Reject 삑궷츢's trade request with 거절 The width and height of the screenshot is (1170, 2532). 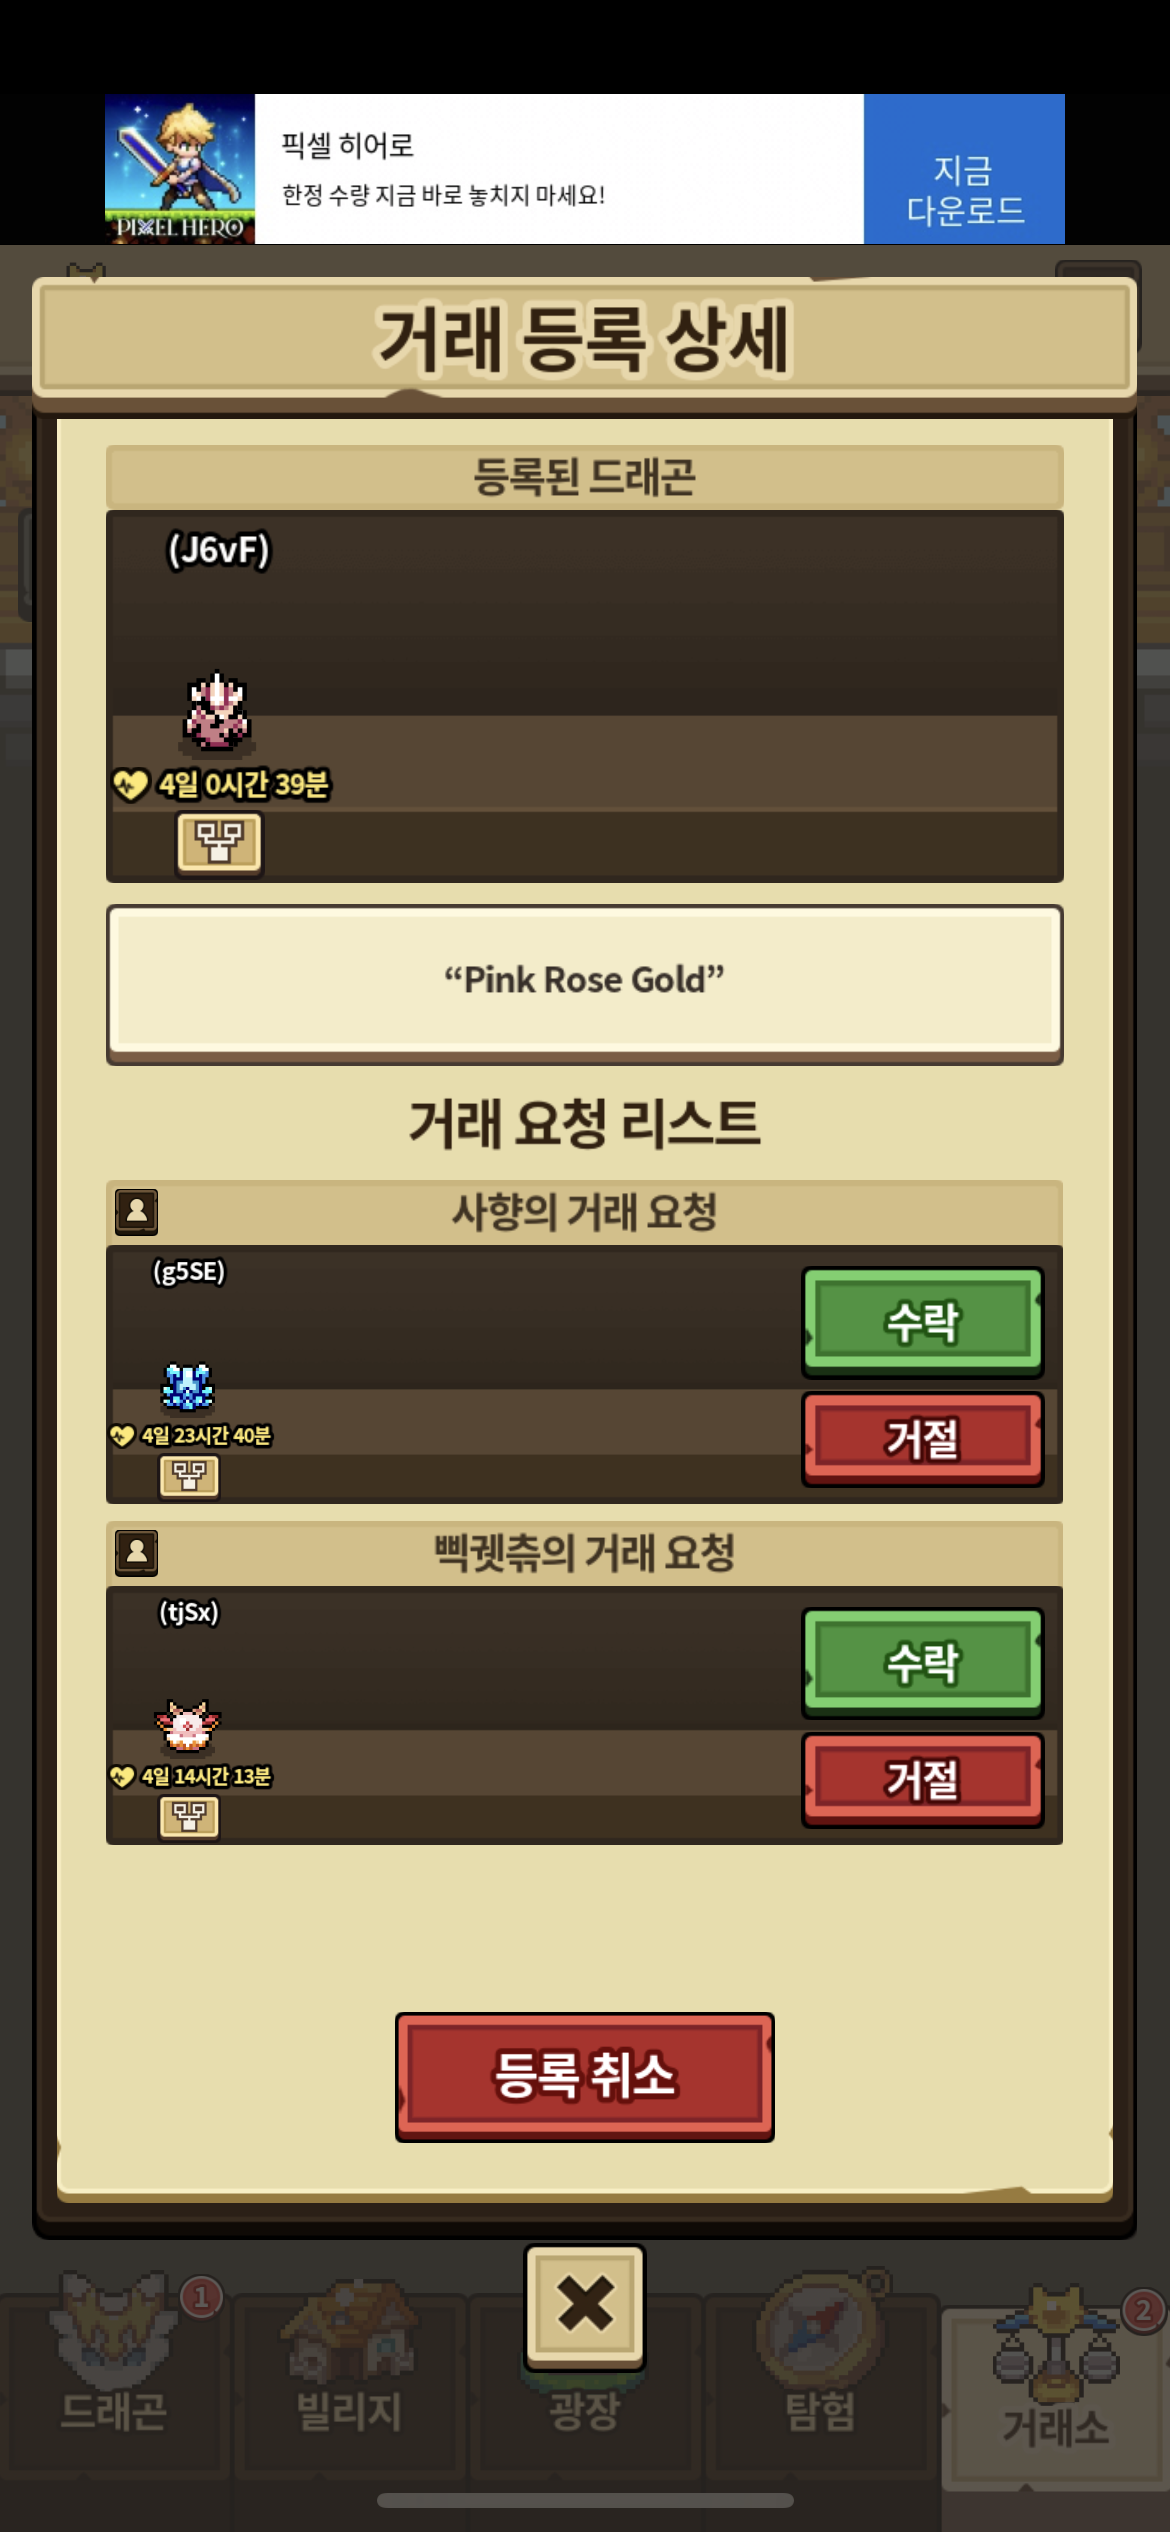coord(922,1779)
